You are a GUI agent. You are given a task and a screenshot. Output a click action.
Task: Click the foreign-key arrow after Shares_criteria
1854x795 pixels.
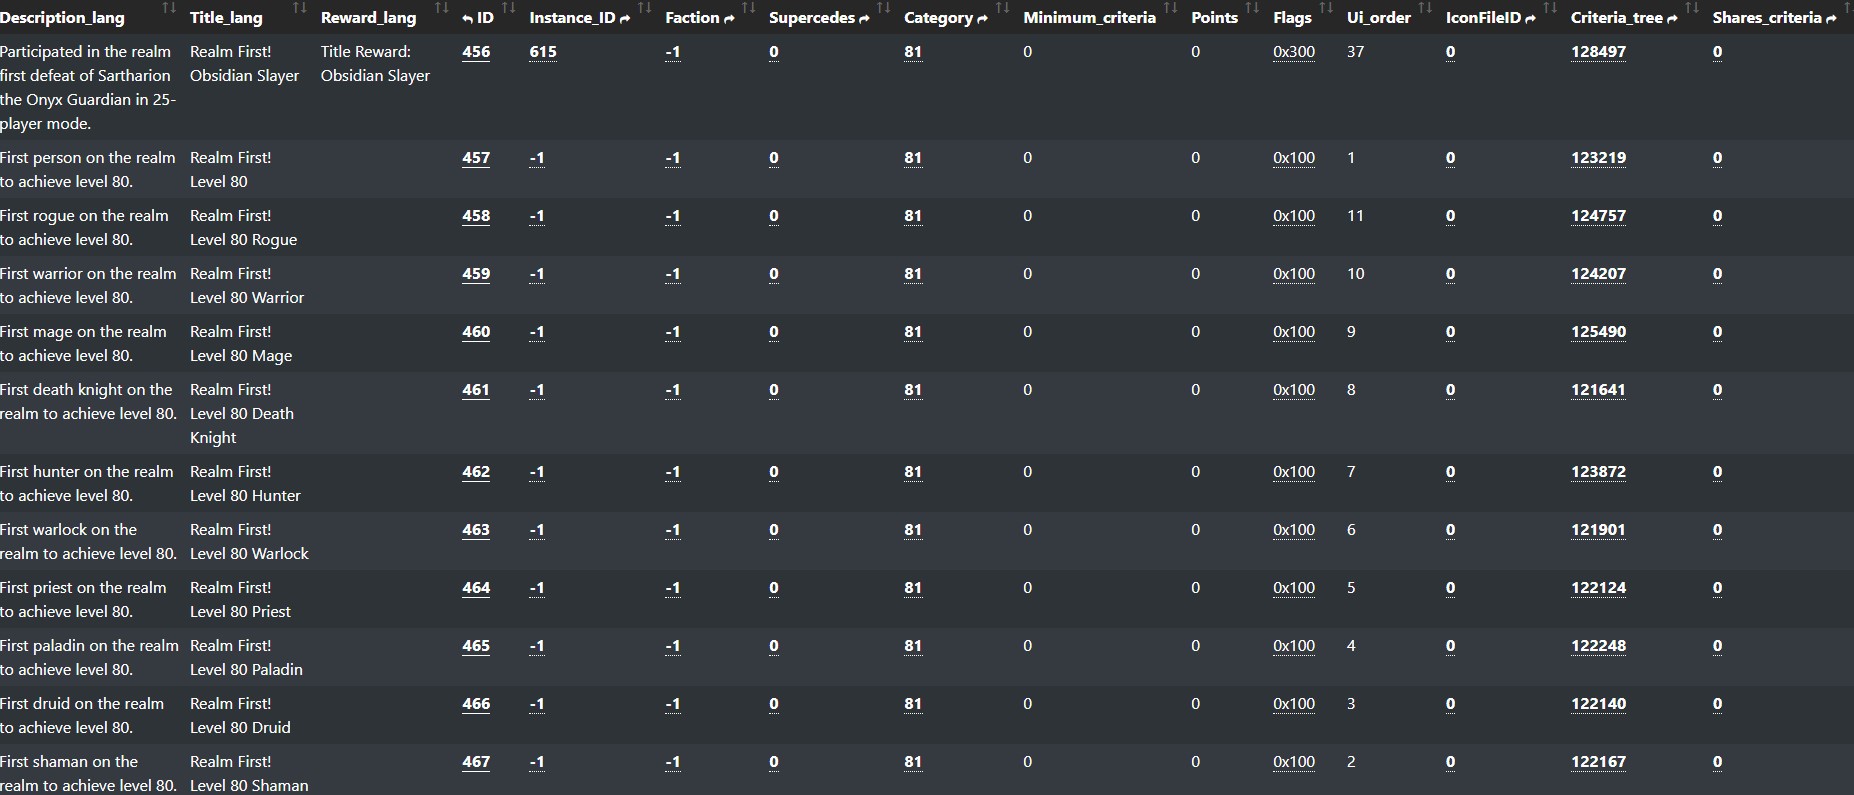point(1831,18)
